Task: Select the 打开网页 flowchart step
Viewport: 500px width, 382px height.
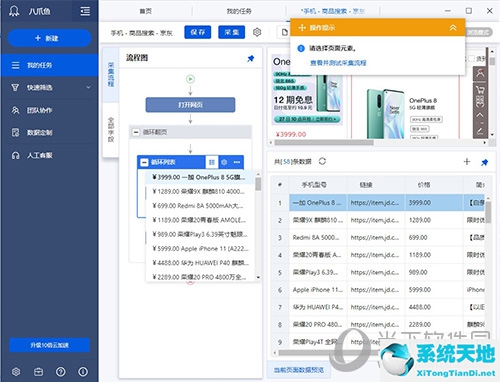Action: coord(190,105)
